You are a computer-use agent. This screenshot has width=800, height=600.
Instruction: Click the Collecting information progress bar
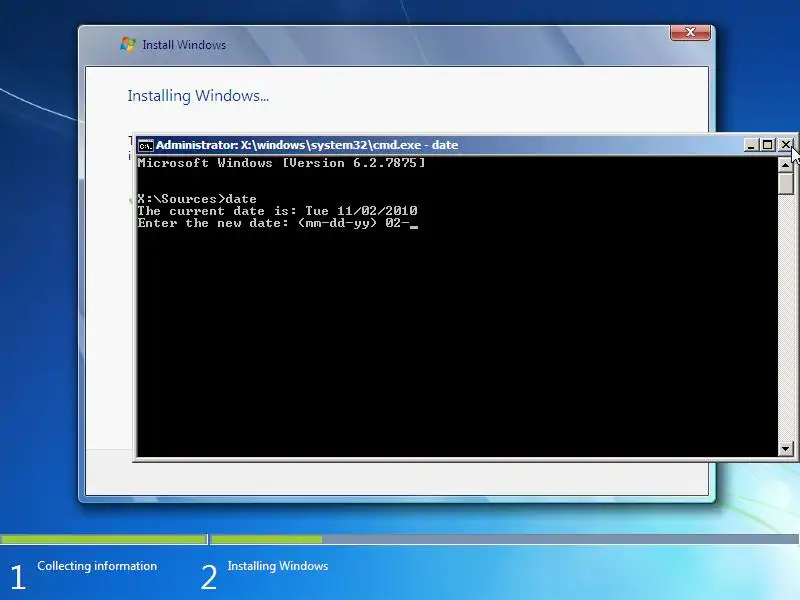pos(104,539)
